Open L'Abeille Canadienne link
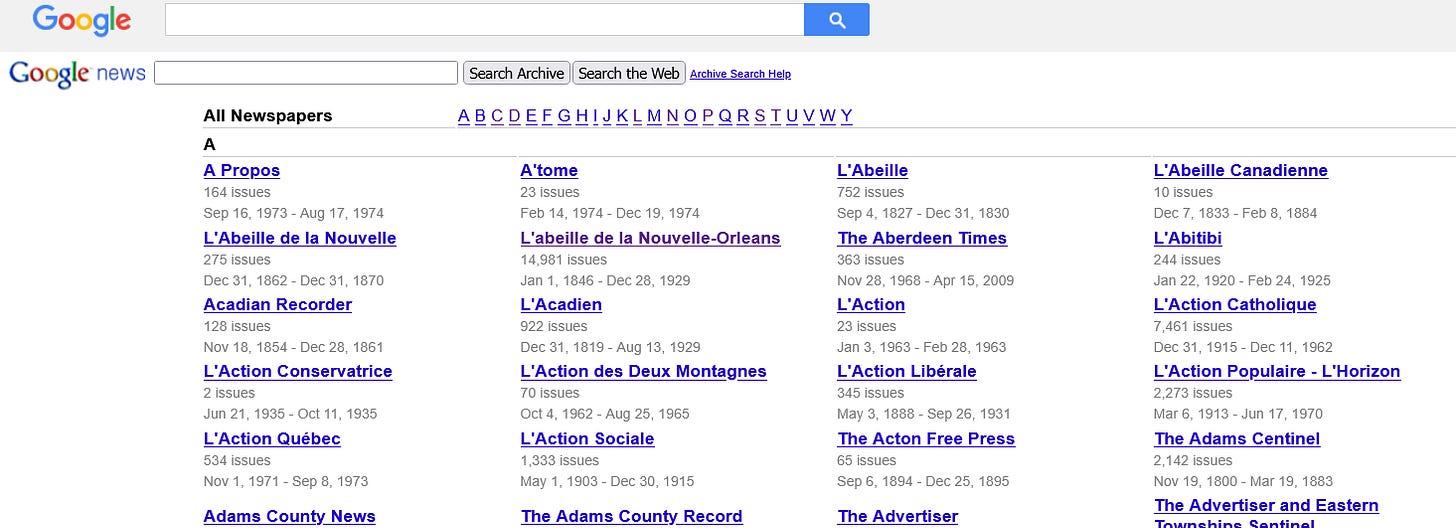The image size is (1456, 528). [x=1240, y=171]
